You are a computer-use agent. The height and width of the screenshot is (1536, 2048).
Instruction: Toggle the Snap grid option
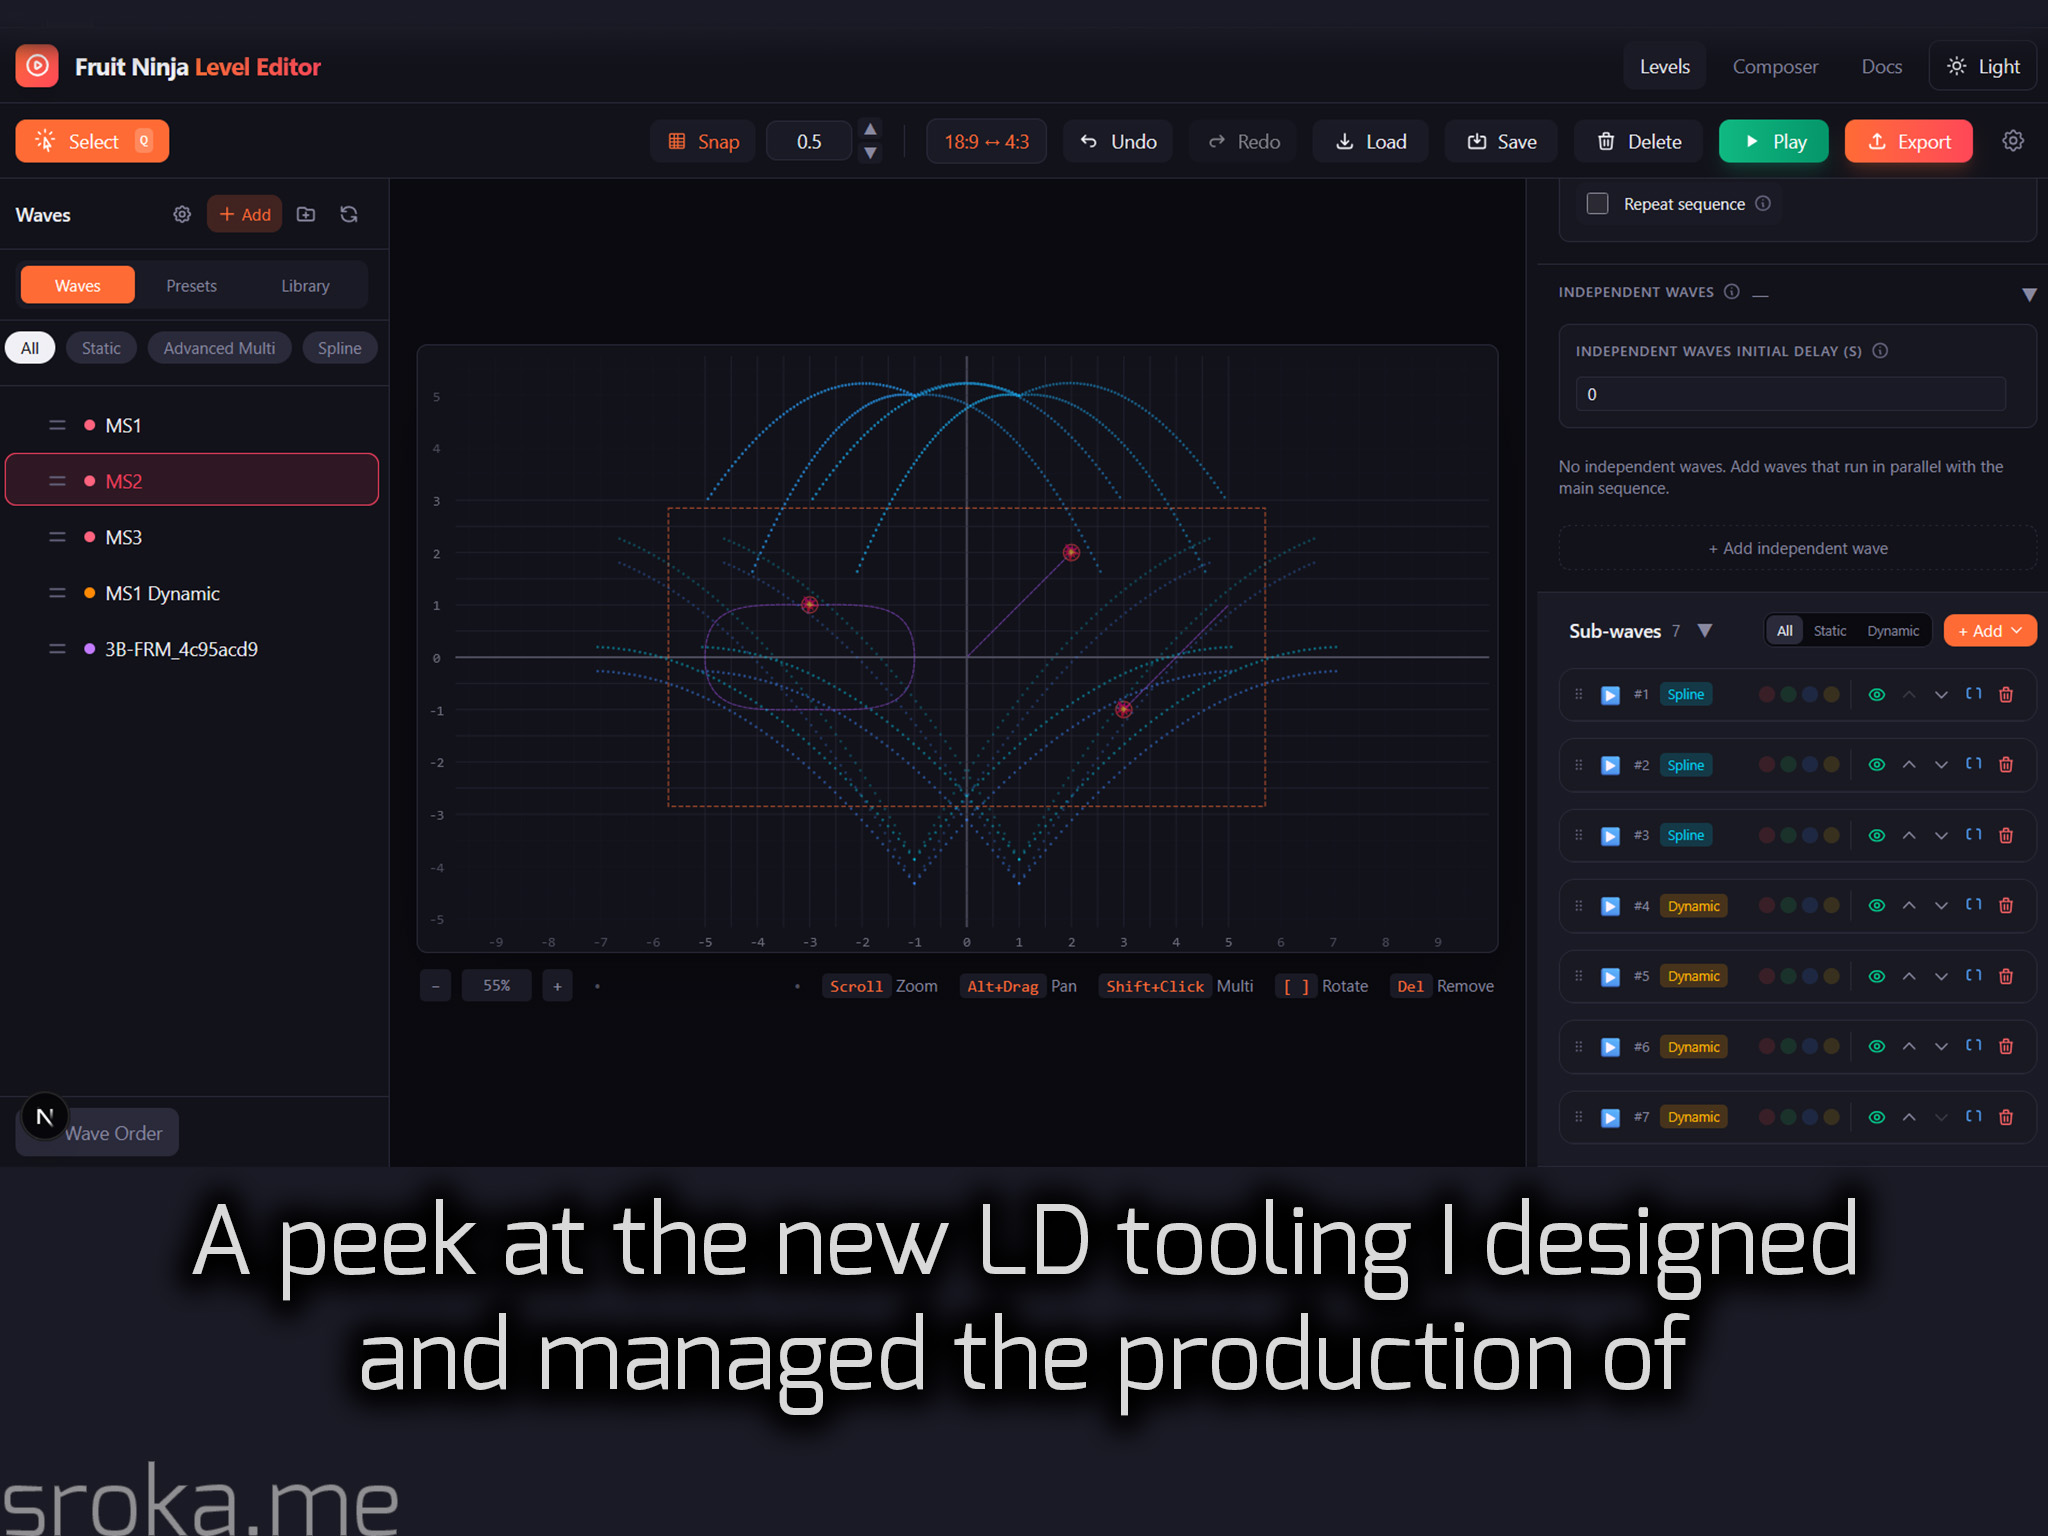point(703,141)
